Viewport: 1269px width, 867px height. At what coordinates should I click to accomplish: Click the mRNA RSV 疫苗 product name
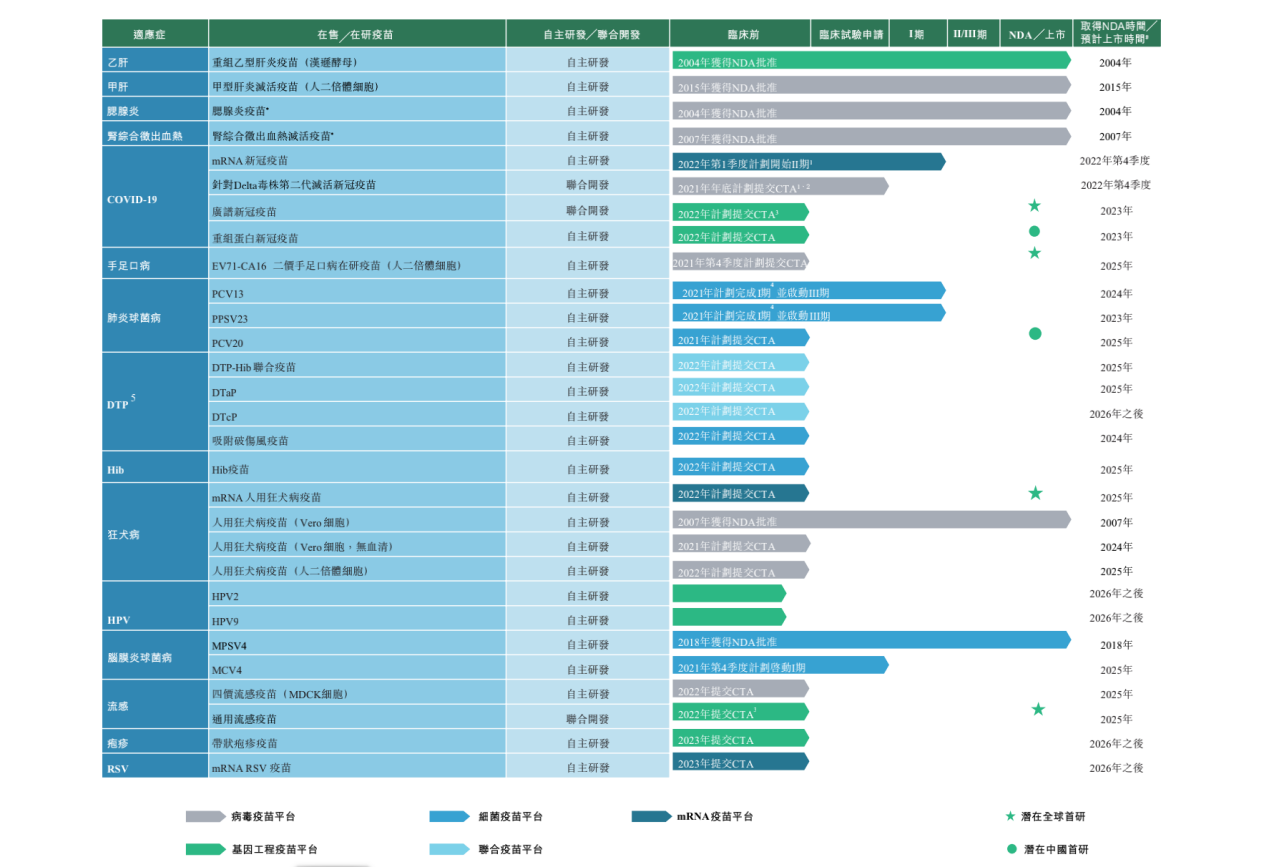251,768
